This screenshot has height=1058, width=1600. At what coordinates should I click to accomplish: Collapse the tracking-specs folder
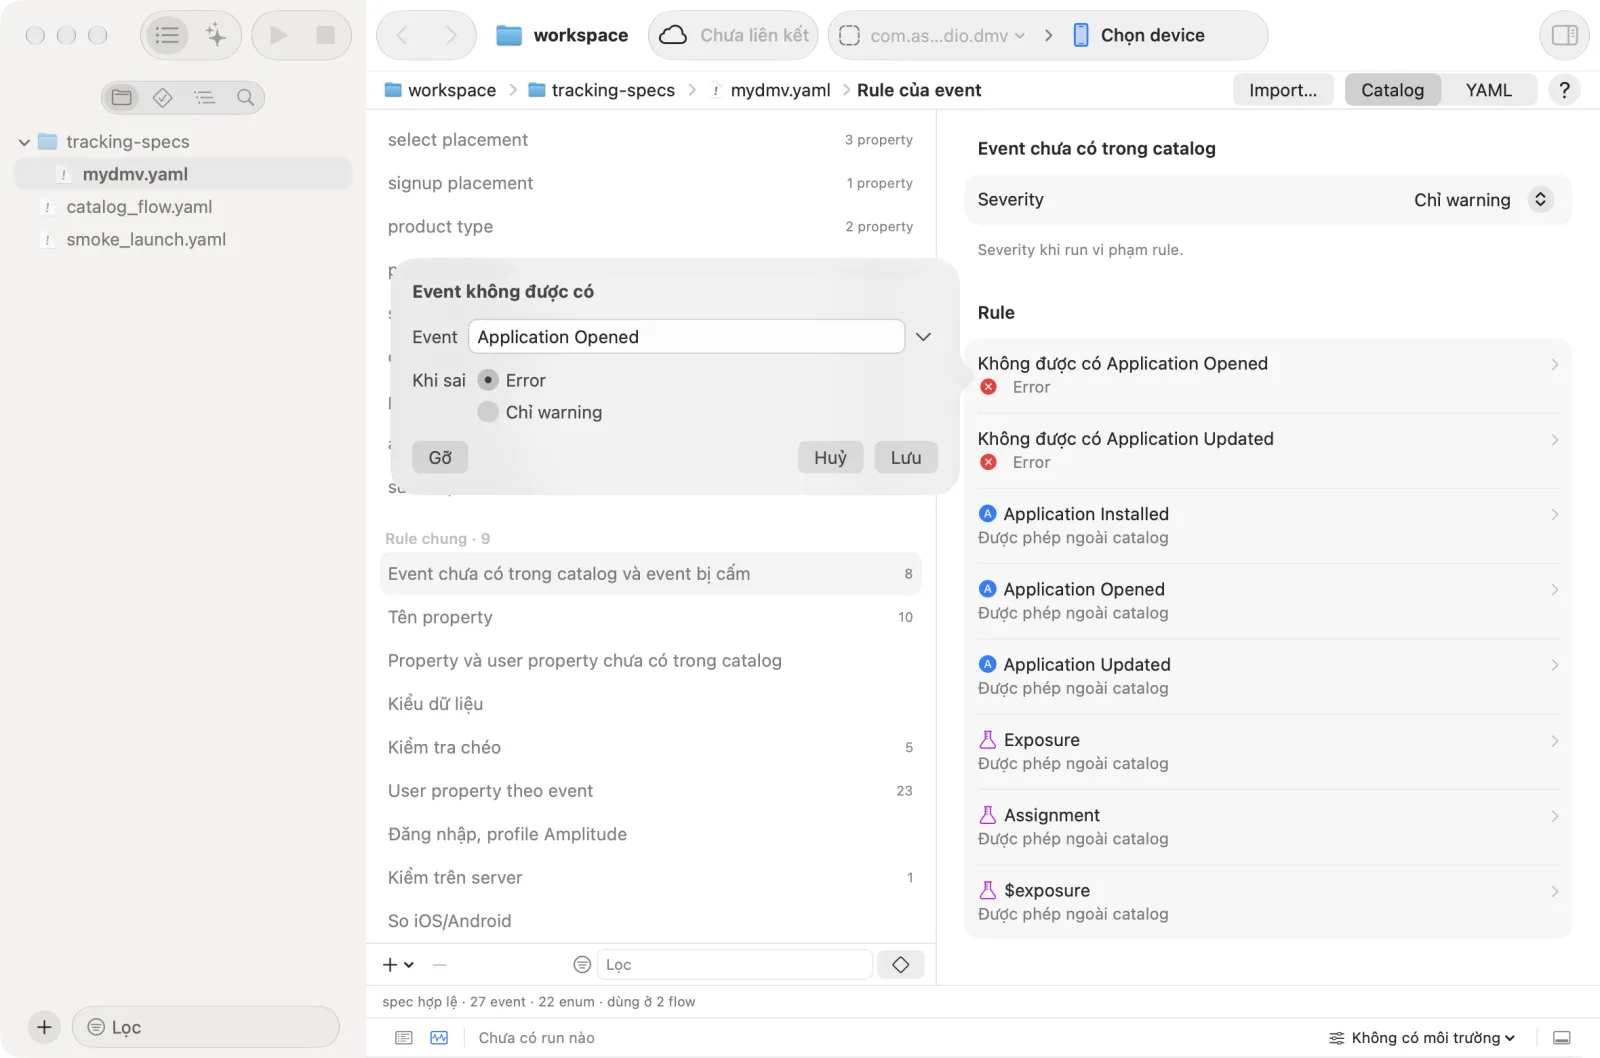tap(24, 142)
